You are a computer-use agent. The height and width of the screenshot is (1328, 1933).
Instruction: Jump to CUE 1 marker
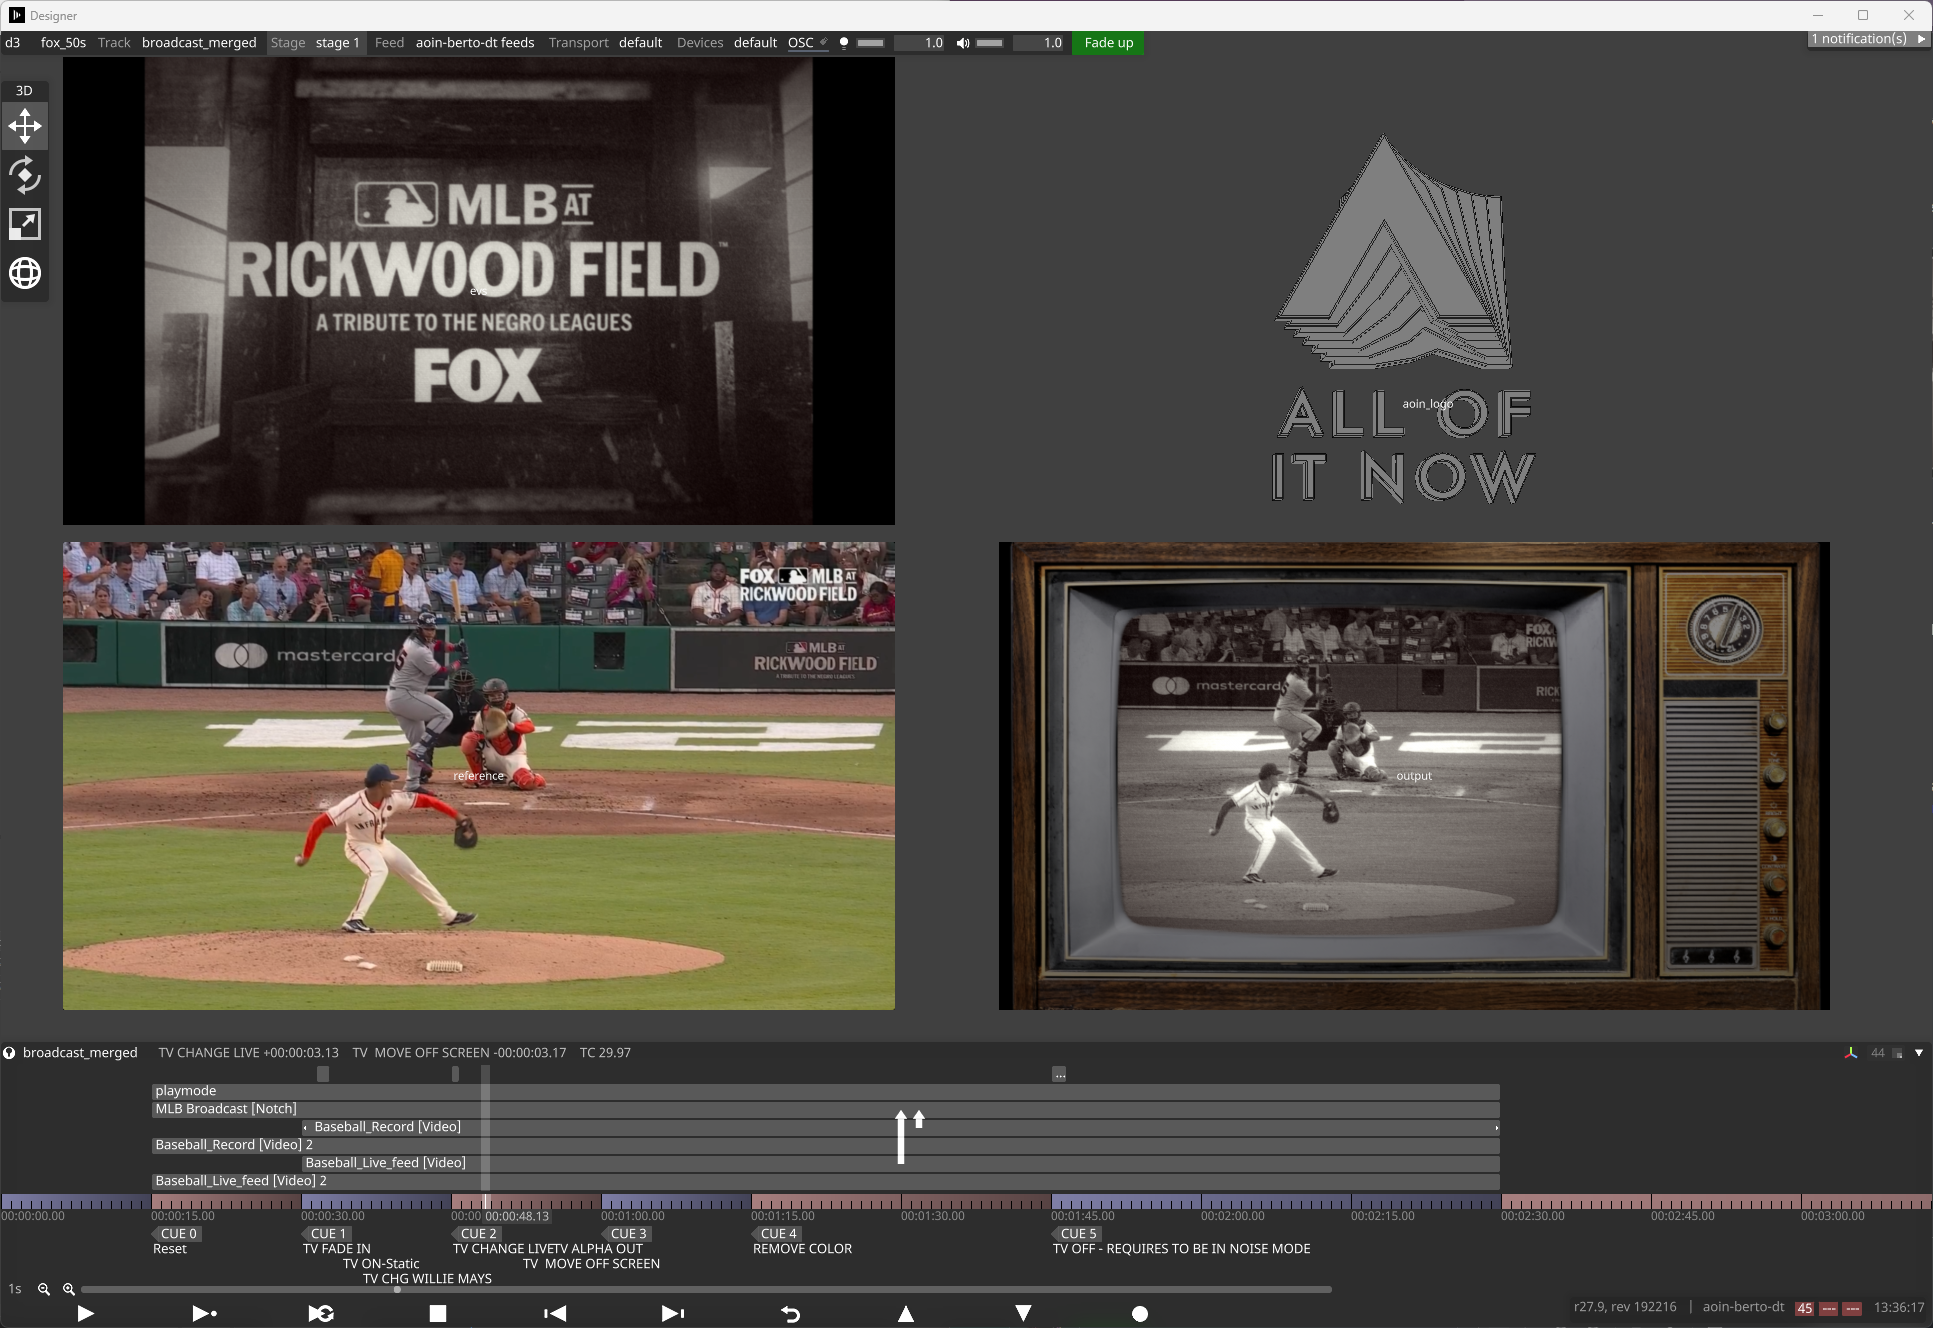point(326,1234)
